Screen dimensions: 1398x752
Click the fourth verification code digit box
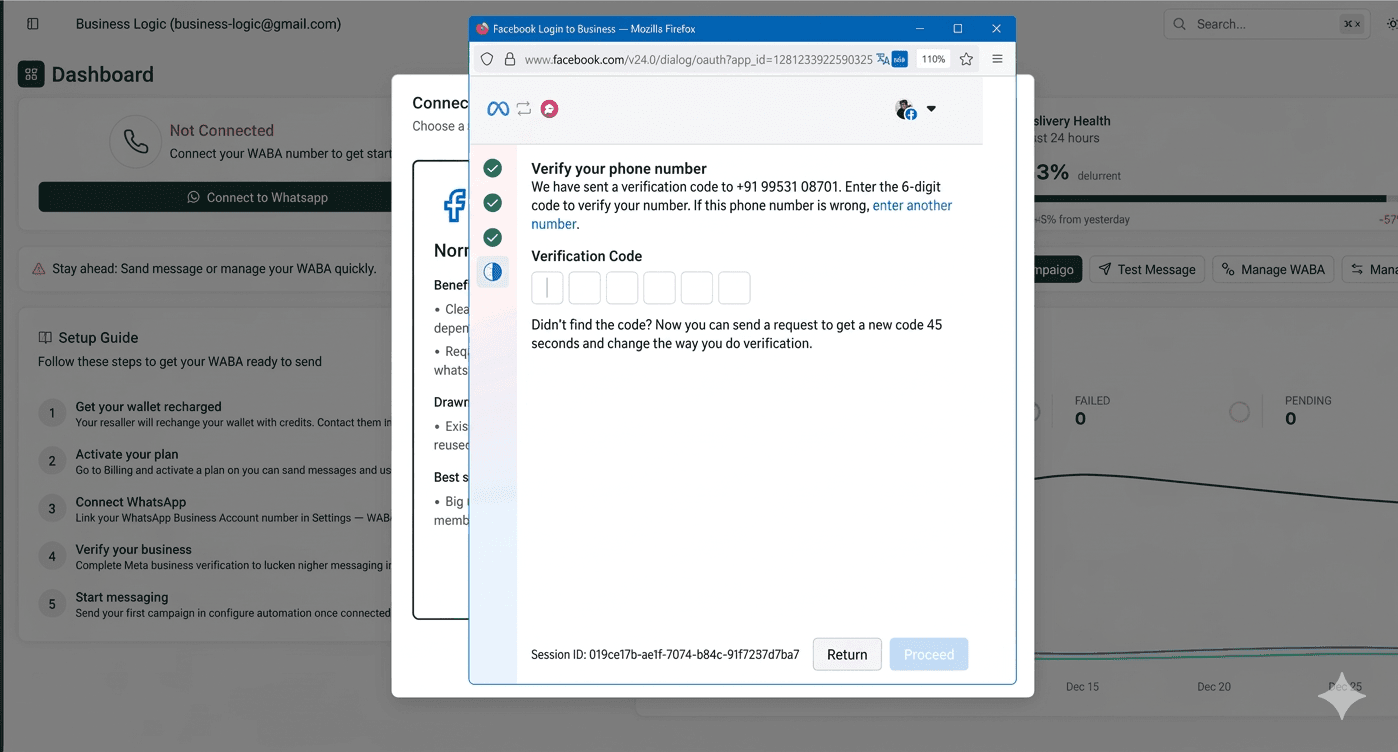pyautogui.click(x=659, y=288)
